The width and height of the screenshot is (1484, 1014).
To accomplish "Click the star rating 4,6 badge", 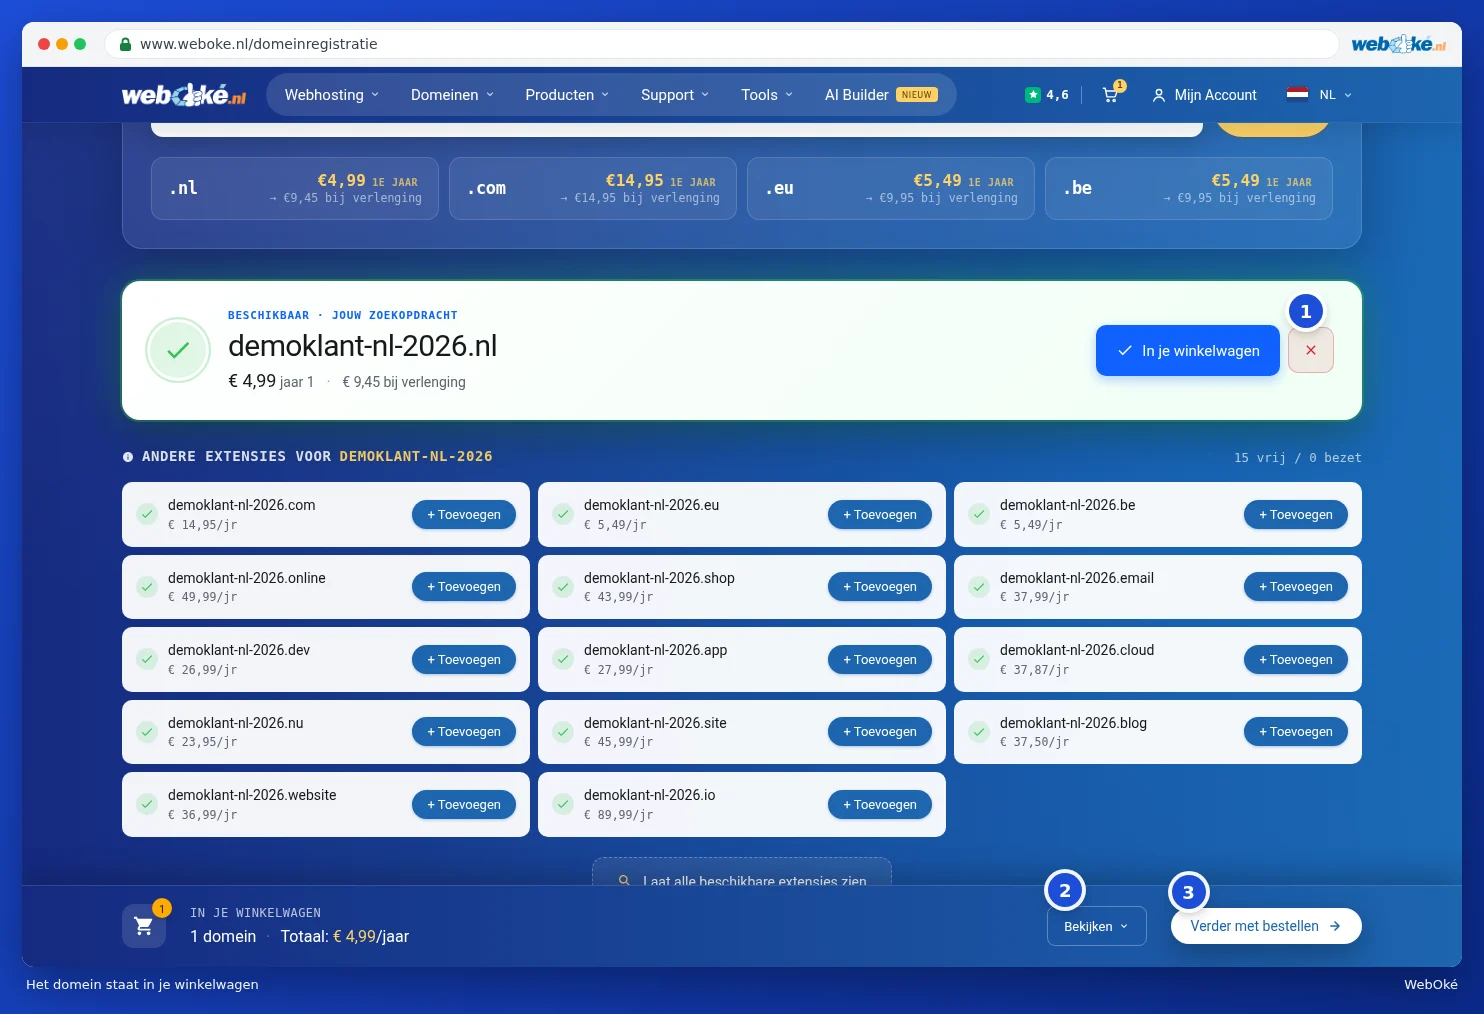I will point(1047,95).
